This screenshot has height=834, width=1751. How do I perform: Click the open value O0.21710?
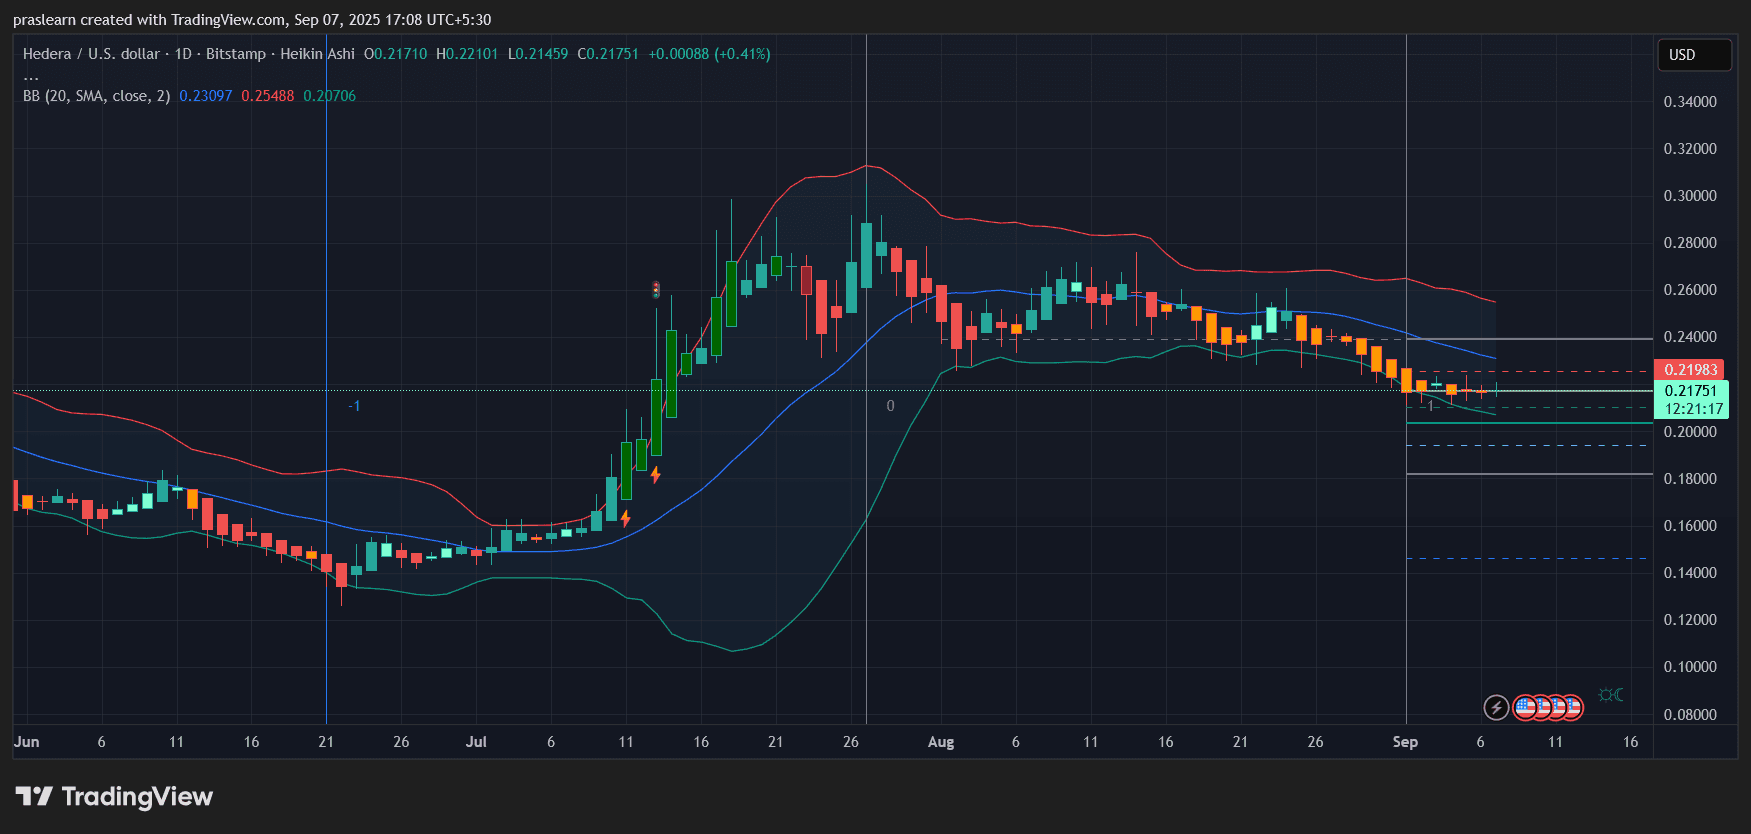click(395, 54)
